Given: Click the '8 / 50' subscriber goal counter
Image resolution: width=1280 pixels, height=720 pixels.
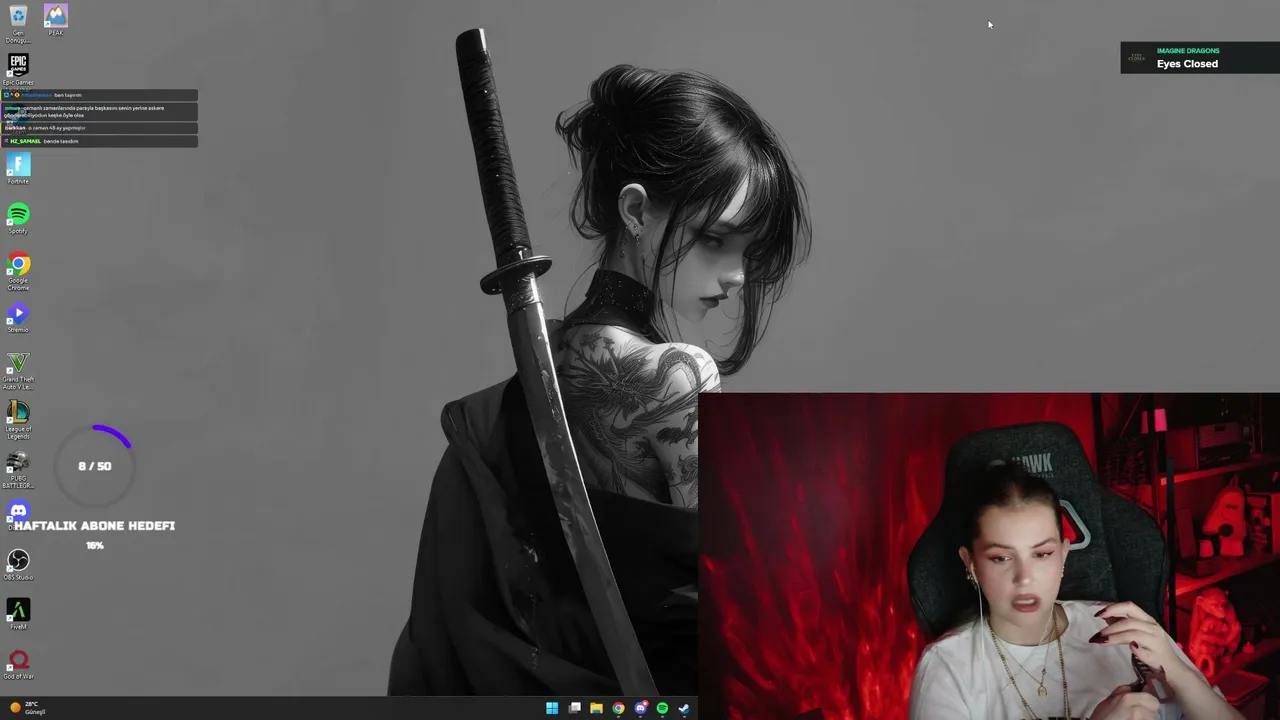Looking at the screenshot, I should [x=95, y=466].
